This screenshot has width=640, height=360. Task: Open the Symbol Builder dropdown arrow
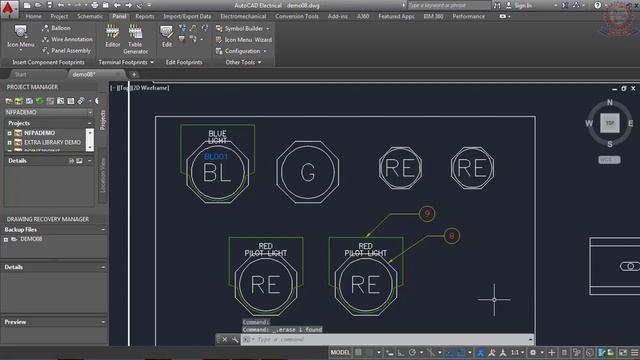pyautogui.click(x=268, y=29)
